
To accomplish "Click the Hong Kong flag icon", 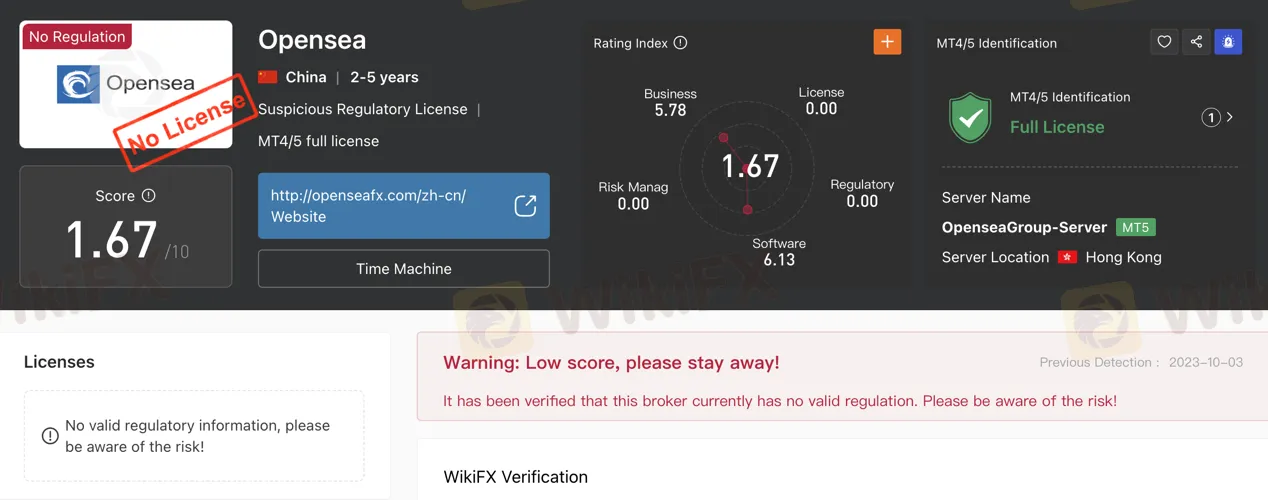I will click(1067, 257).
